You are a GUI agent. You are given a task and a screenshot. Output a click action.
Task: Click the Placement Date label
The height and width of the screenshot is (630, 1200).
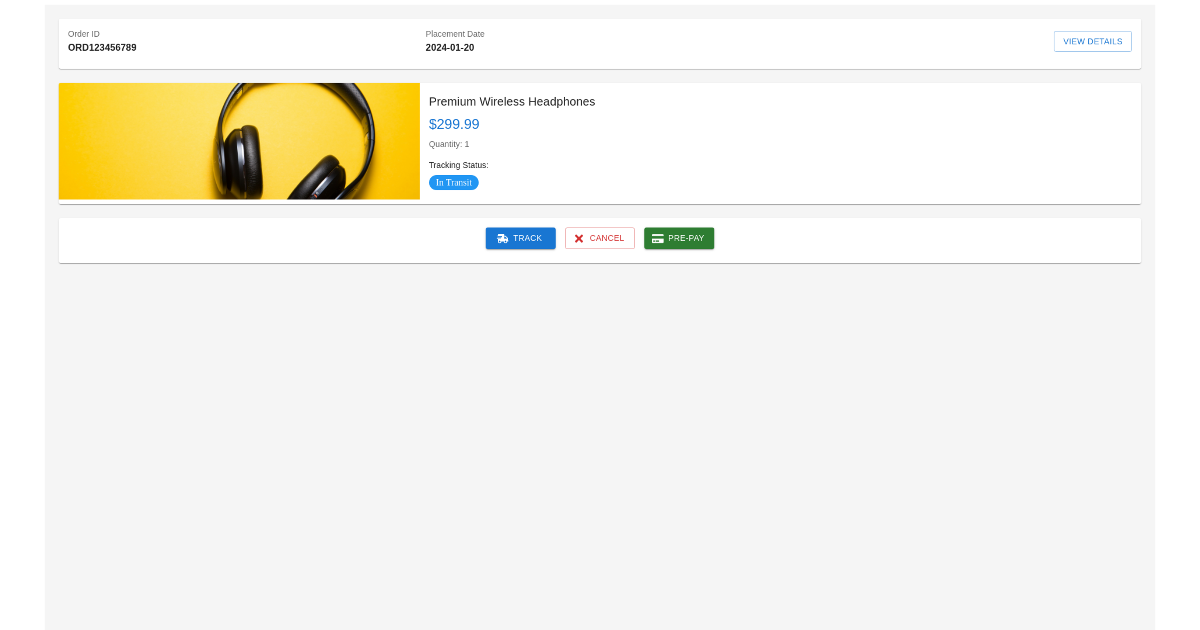coord(455,34)
